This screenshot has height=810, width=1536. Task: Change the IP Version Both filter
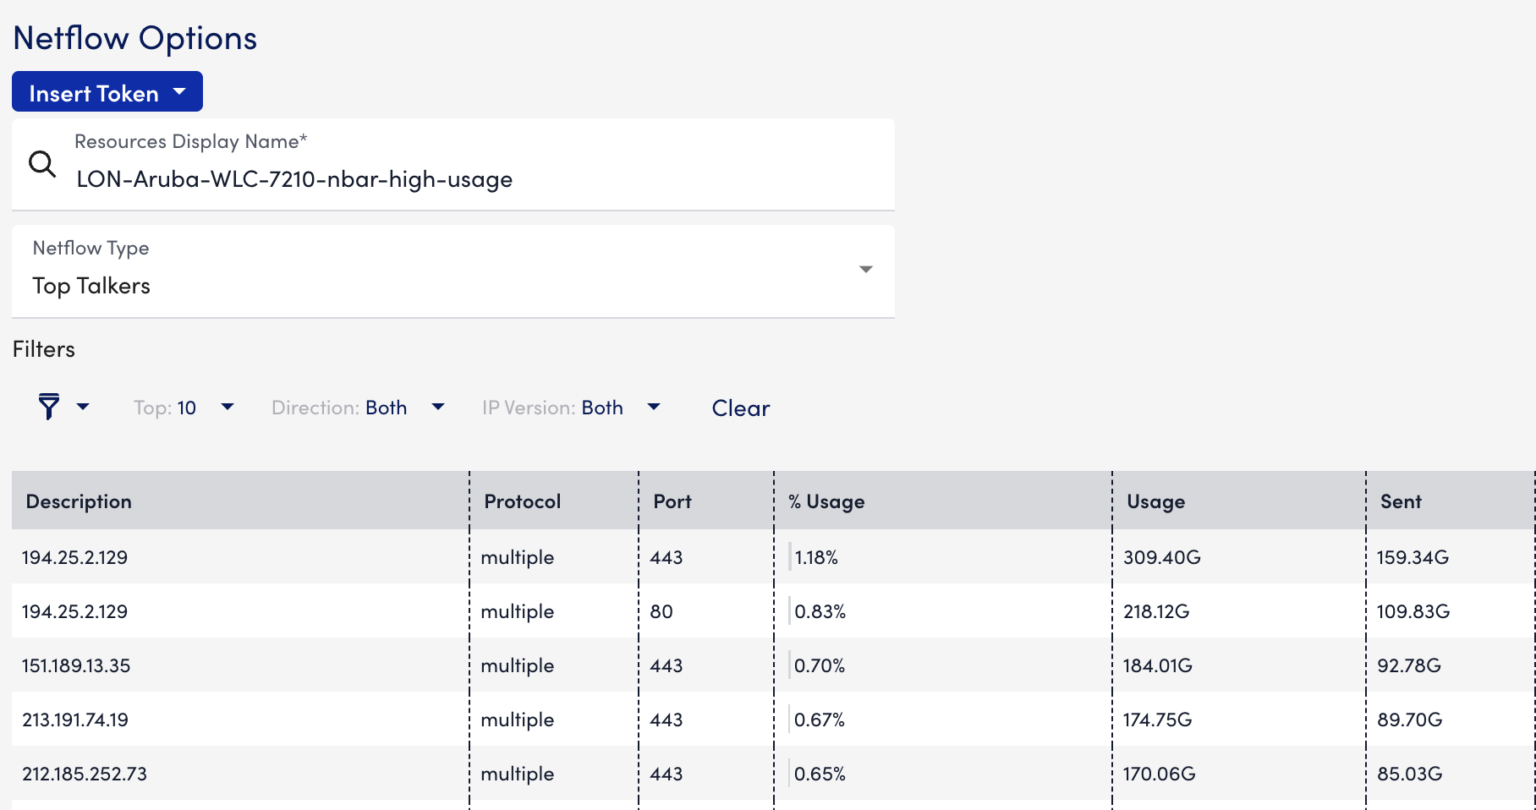point(571,407)
